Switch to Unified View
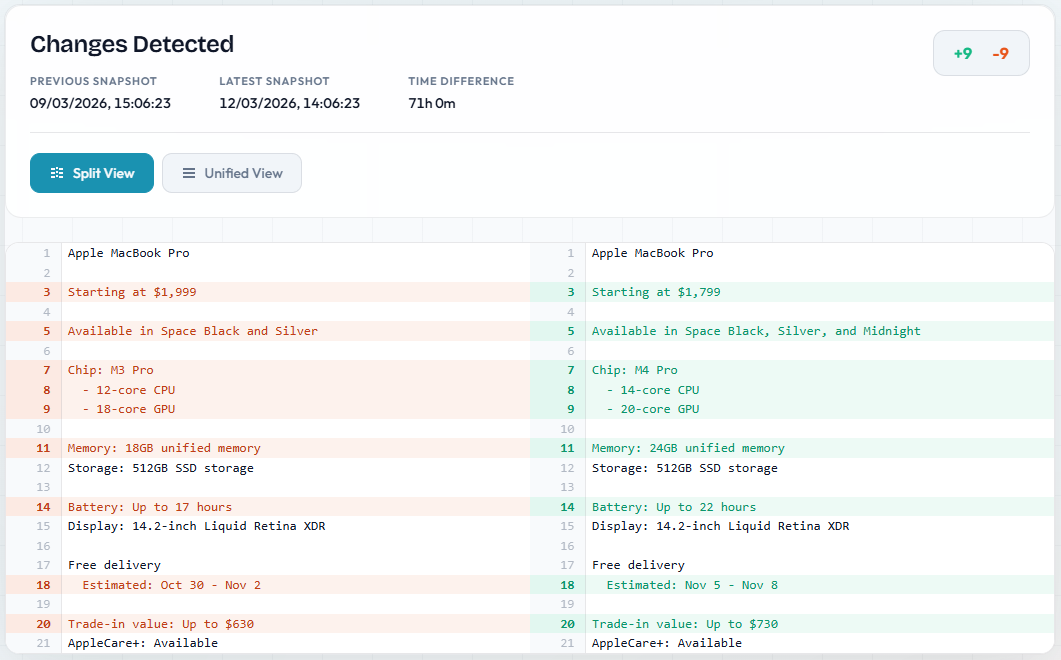The image size is (1061, 660). (232, 173)
